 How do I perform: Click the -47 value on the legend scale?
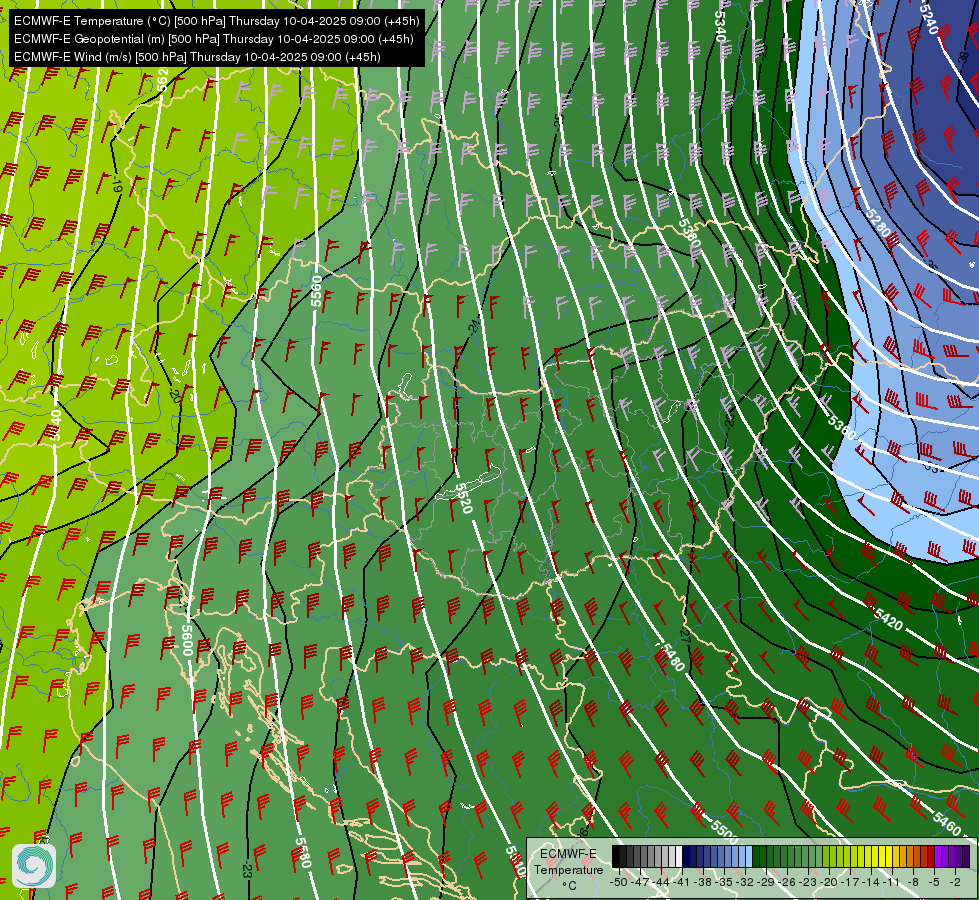tap(640, 882)
